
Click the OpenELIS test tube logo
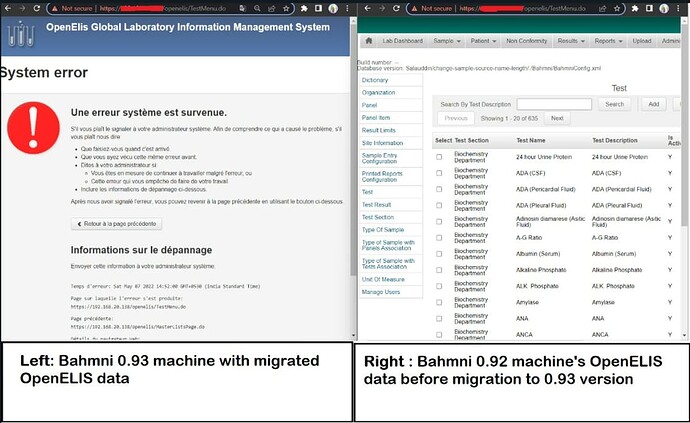coord(21,35)
